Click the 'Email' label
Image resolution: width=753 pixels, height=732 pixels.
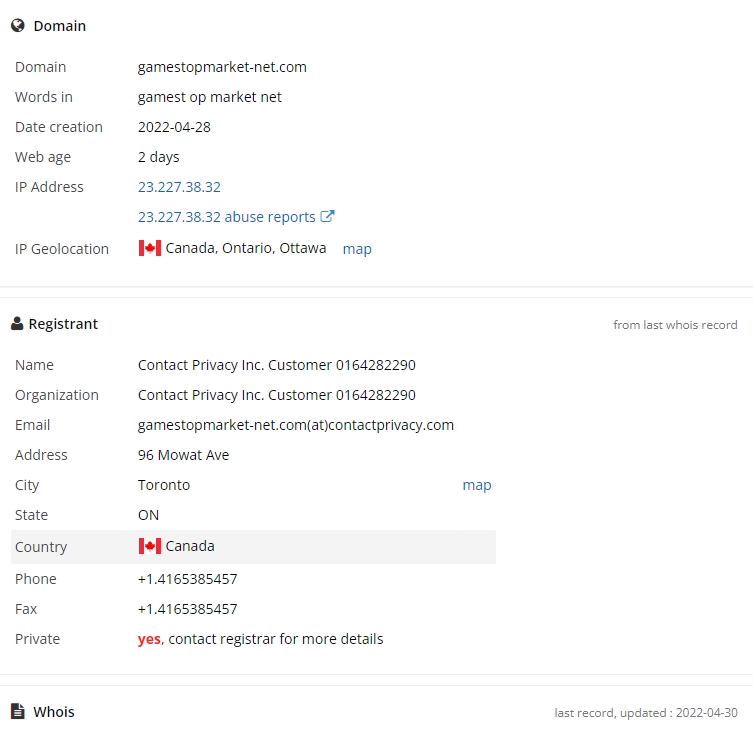click(x=32, y=425)
